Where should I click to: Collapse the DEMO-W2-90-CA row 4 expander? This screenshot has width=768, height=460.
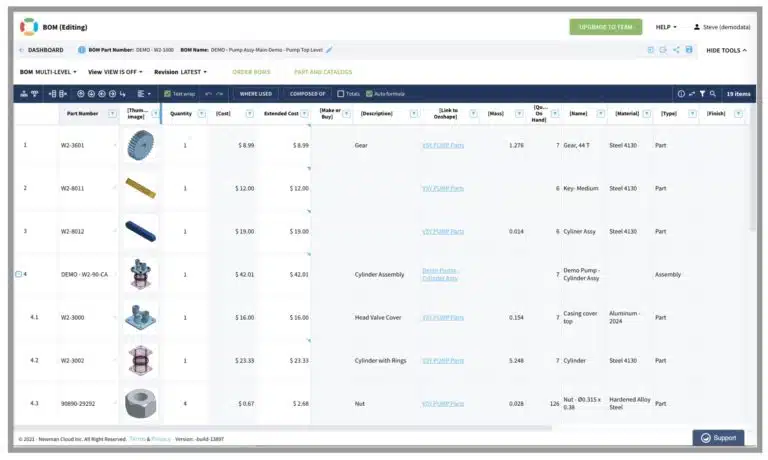tap(18, 274)
